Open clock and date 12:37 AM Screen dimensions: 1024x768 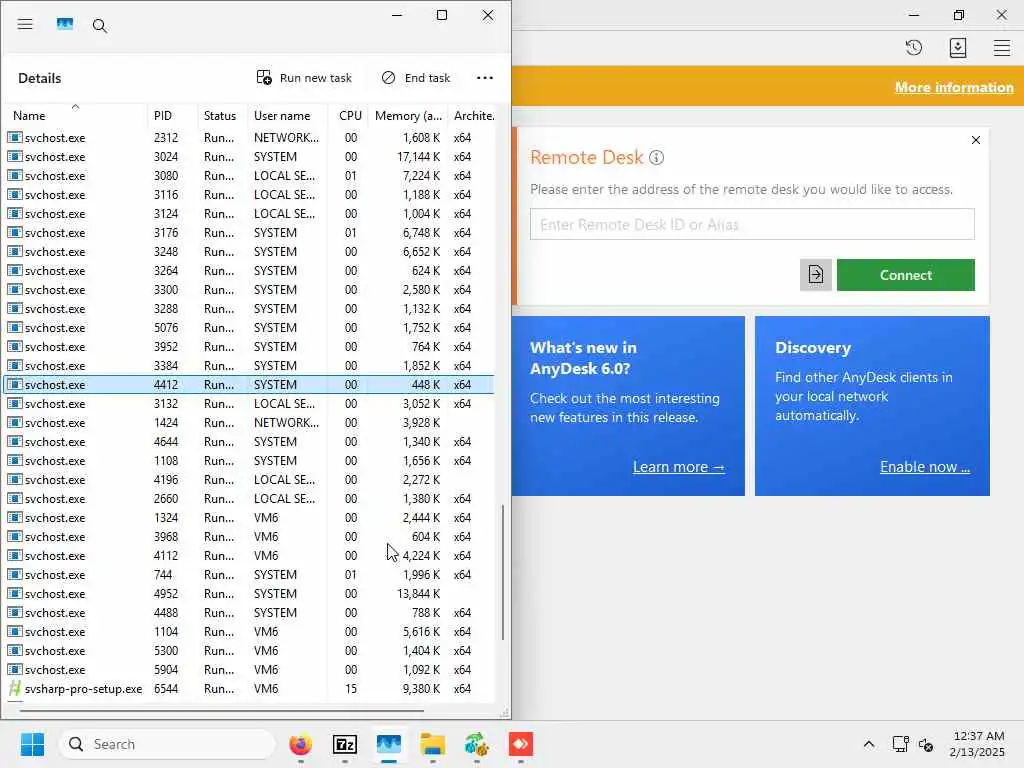pyautogui.click(x=977, y=744)
